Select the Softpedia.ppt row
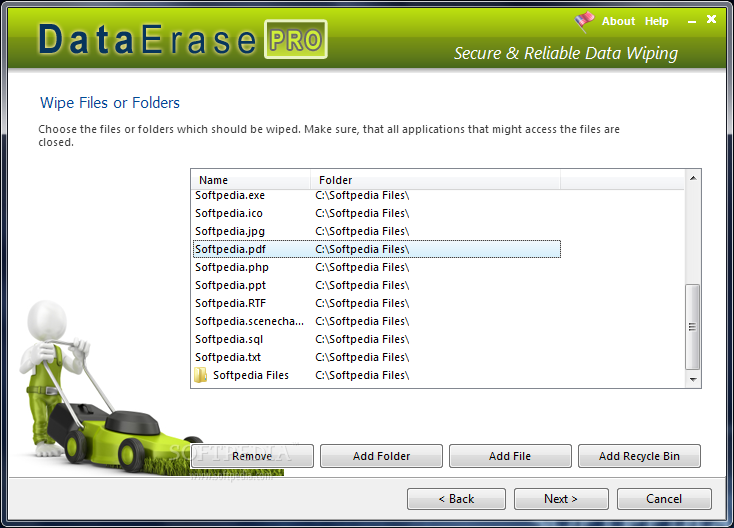 (377, 285)
